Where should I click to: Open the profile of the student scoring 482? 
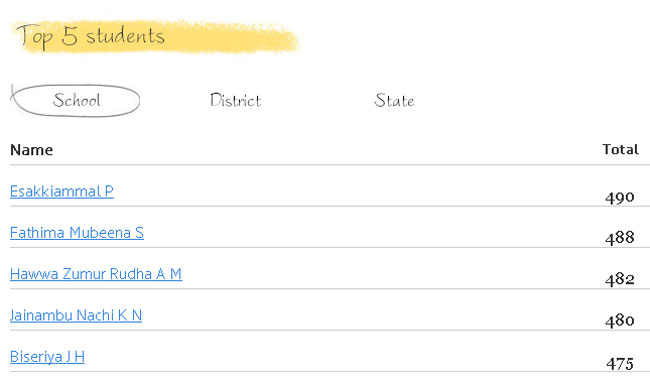pos(96,274)
